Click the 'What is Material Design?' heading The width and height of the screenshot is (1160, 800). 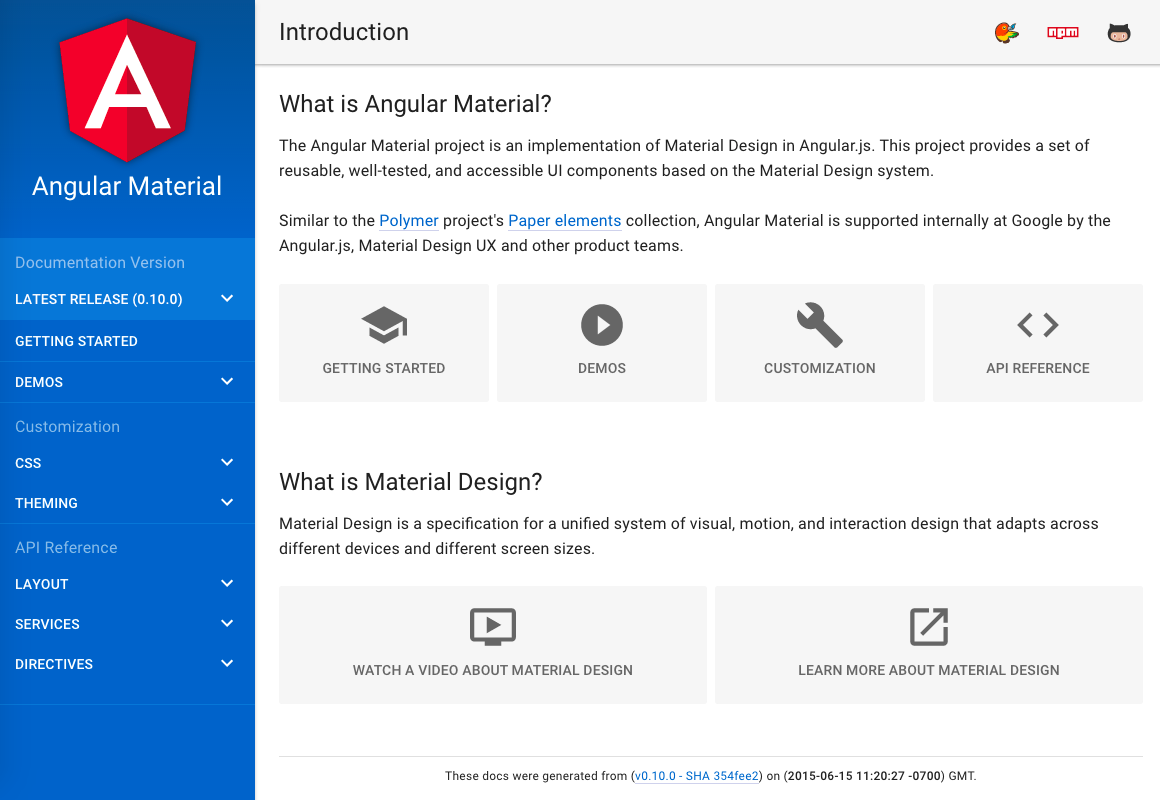pyautogui.click(x=411, y=482)
